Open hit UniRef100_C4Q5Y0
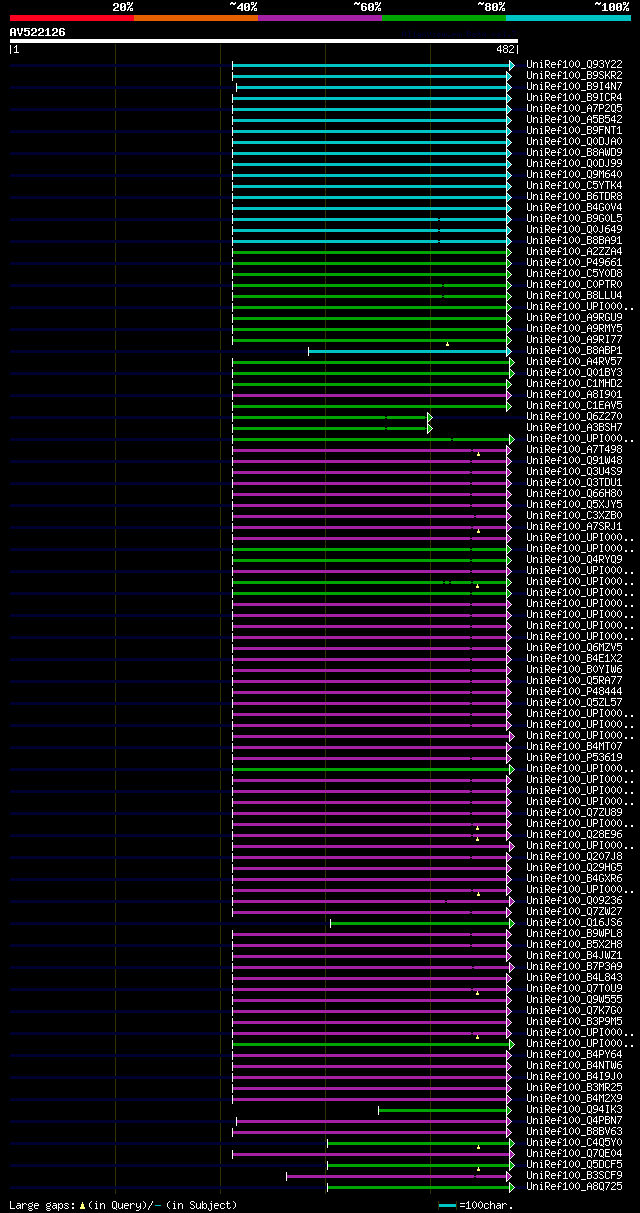 [x=574, y=1142]
